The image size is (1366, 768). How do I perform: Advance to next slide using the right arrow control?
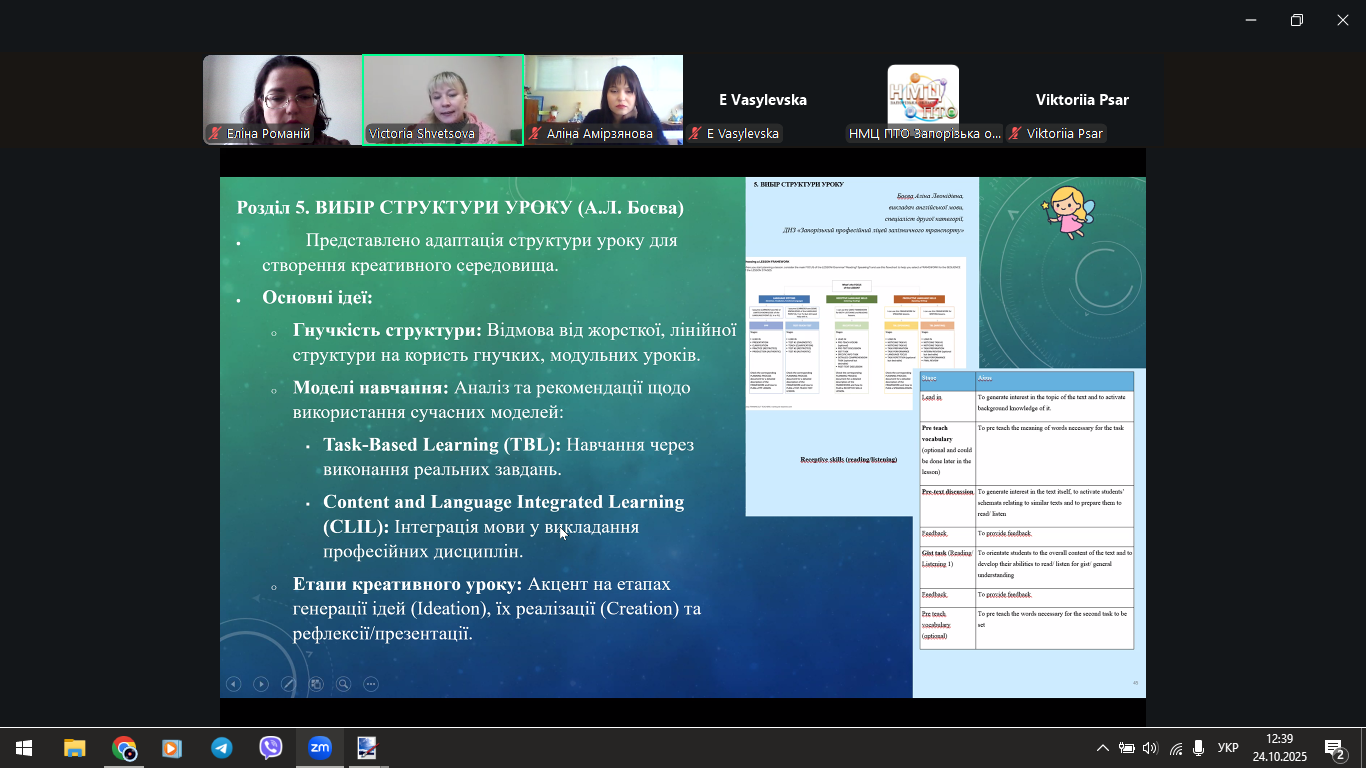point(261,684)
